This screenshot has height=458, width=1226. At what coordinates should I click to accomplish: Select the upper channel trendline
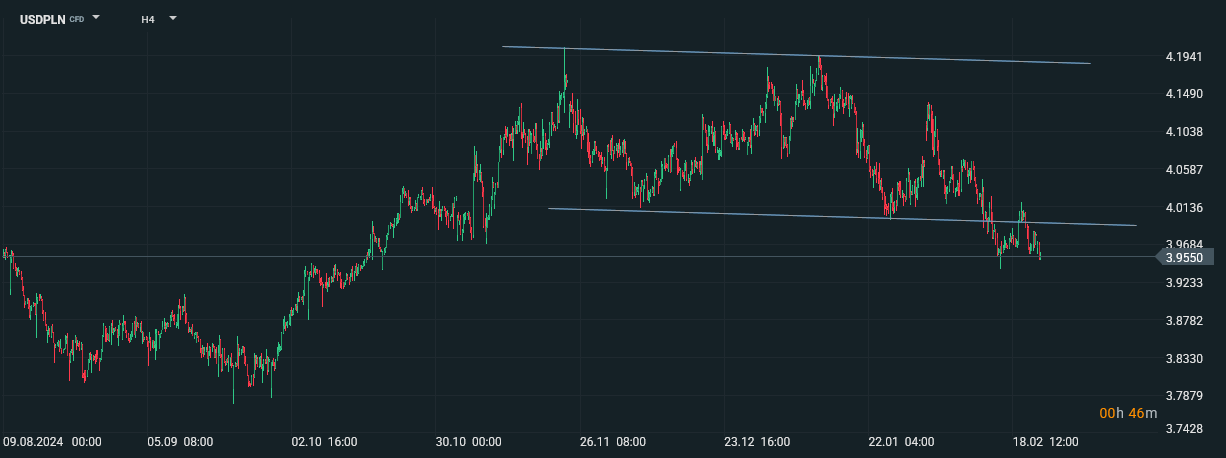click(x=796, y=55)
